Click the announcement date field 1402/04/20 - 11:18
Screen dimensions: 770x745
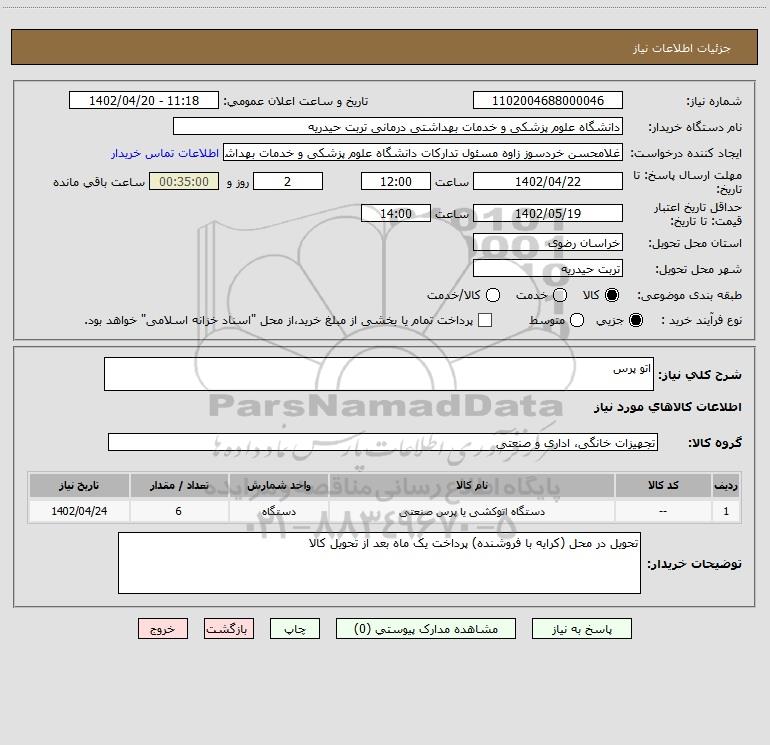coord(144,100)
